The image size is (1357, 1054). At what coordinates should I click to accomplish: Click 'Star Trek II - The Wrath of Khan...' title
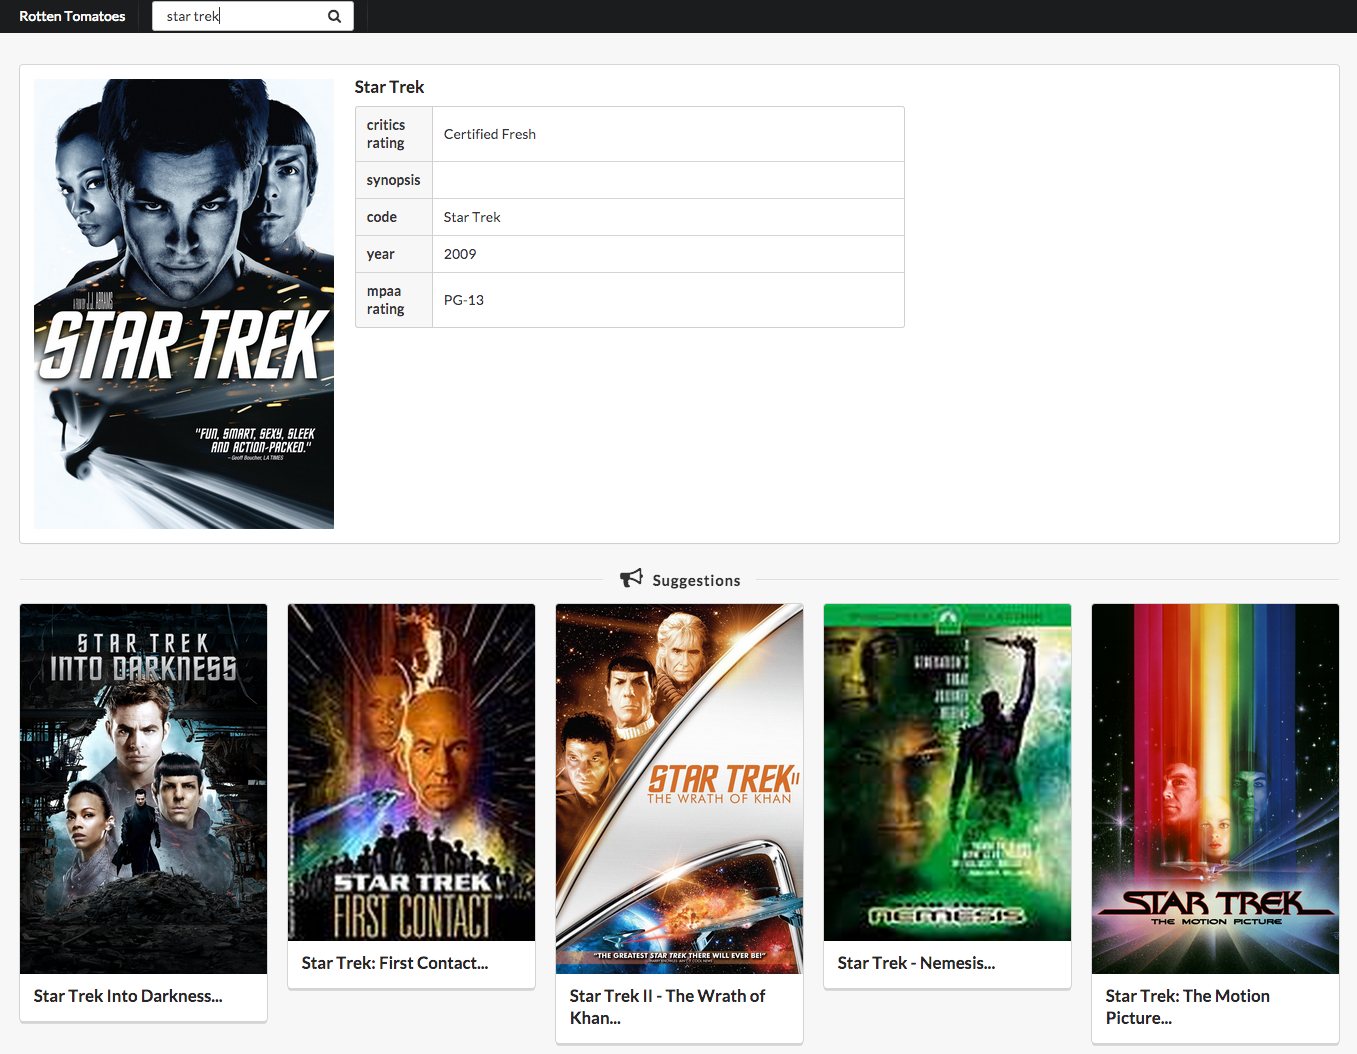coord(667,1007)
